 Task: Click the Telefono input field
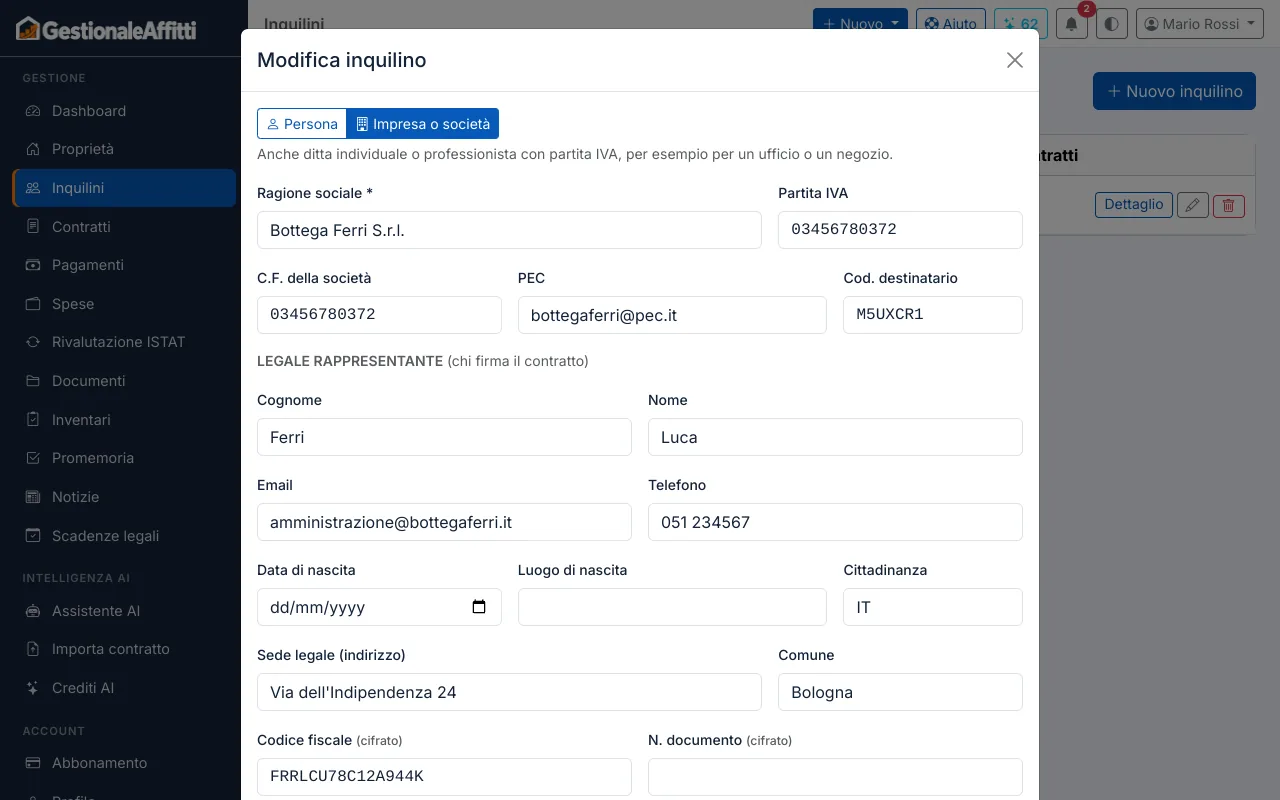tap(835, 522)
